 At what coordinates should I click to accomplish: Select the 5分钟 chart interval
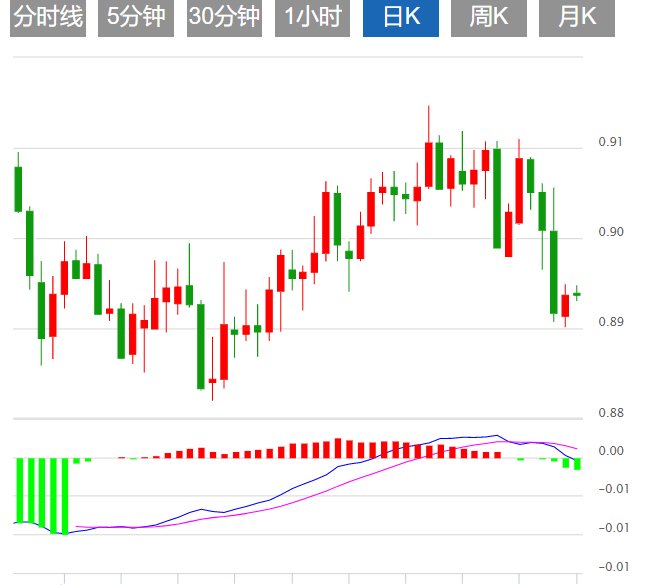point(136,17)
